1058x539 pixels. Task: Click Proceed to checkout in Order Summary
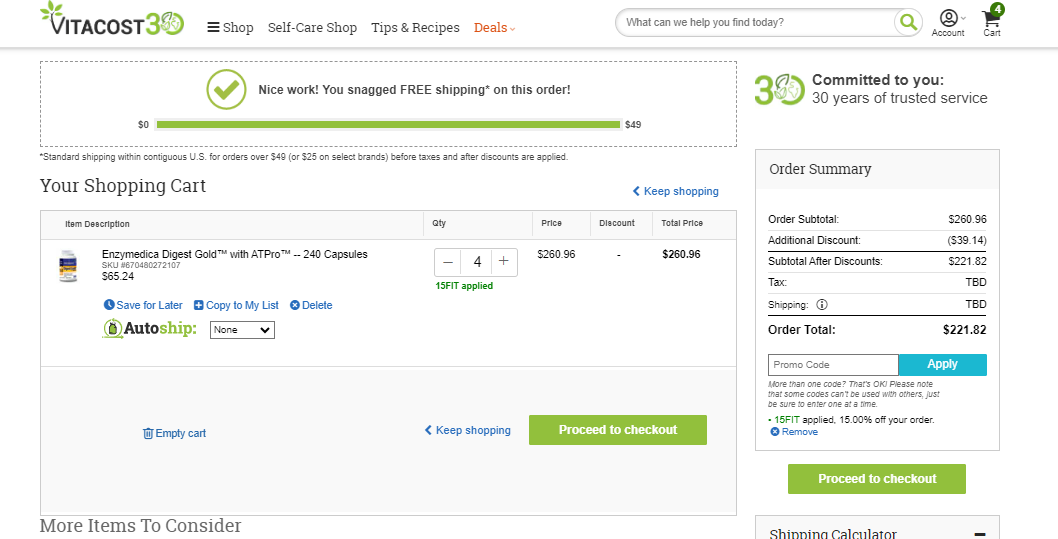(876, 479)
